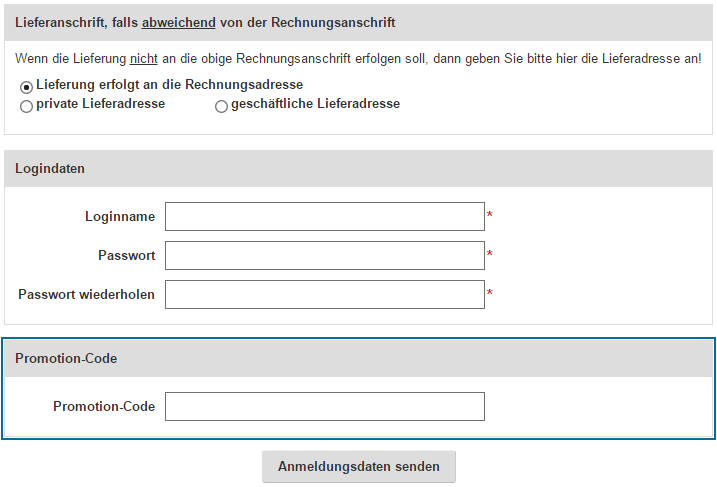Focus the 'Passwort wiederholen' input box

coord(325,294)
